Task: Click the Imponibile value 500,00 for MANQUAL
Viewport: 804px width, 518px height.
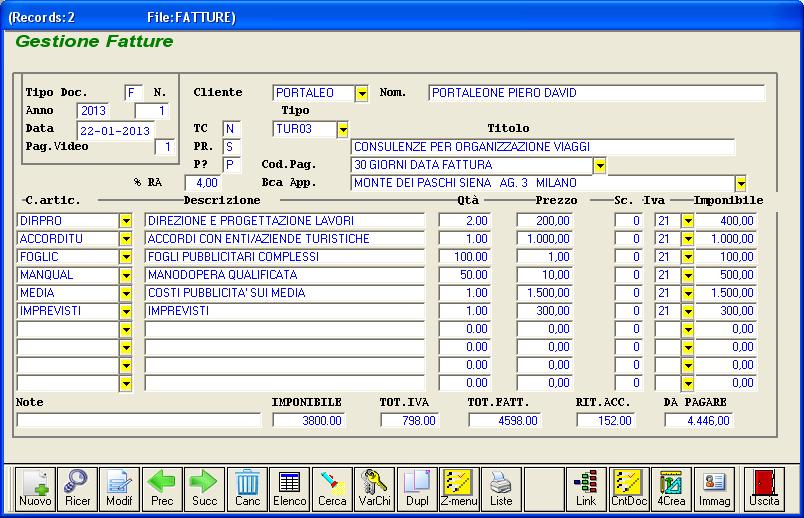Action: pos(726,274)
